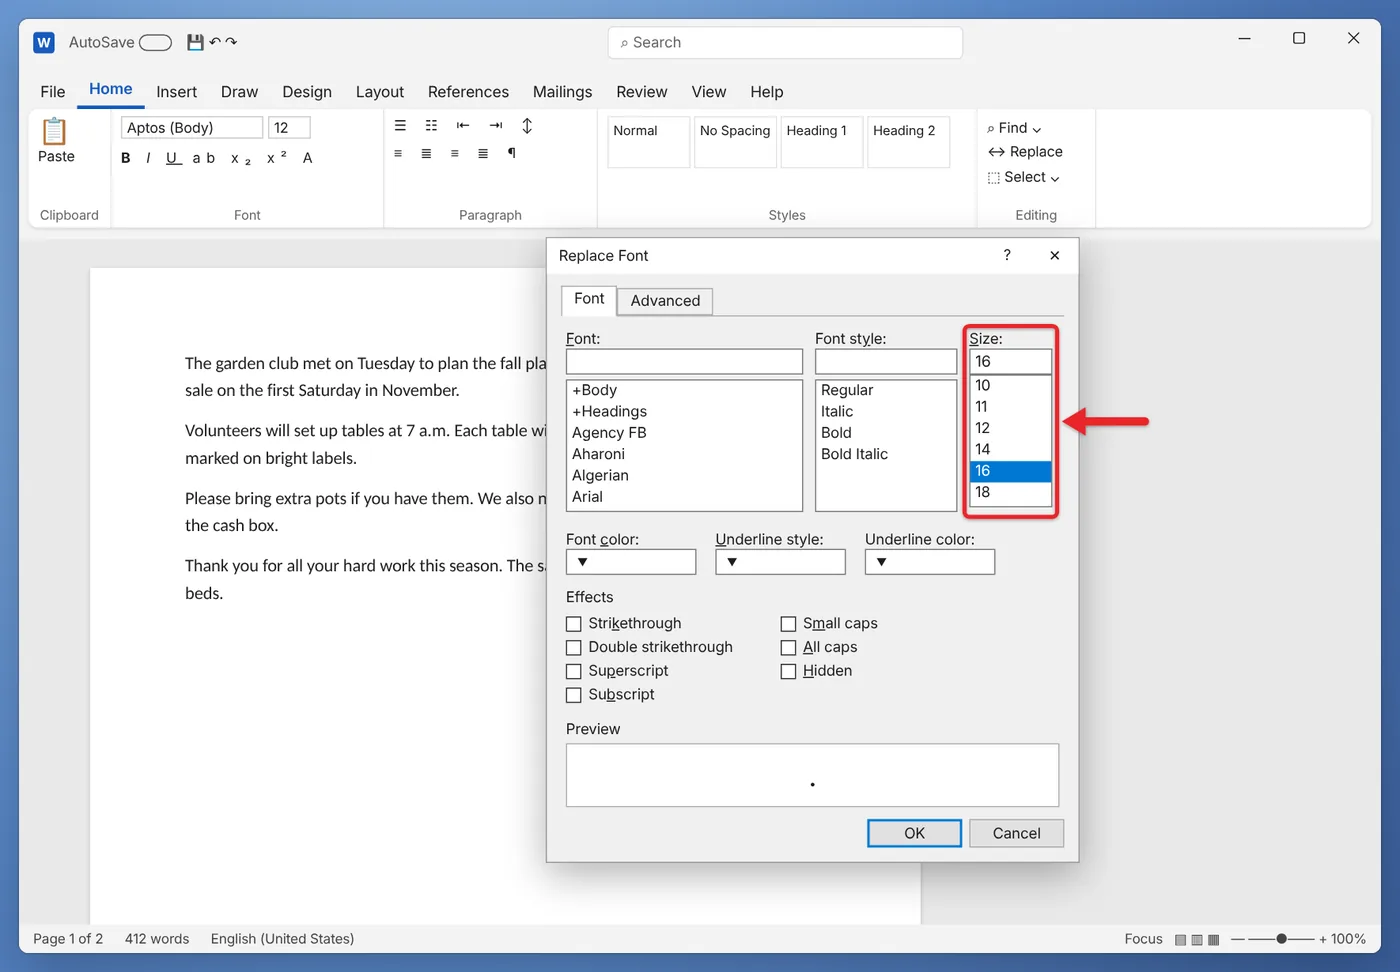Apply Bold formatting from ribbon
The width and height of the screenshot is (1400, 972).
coord(126,158)
